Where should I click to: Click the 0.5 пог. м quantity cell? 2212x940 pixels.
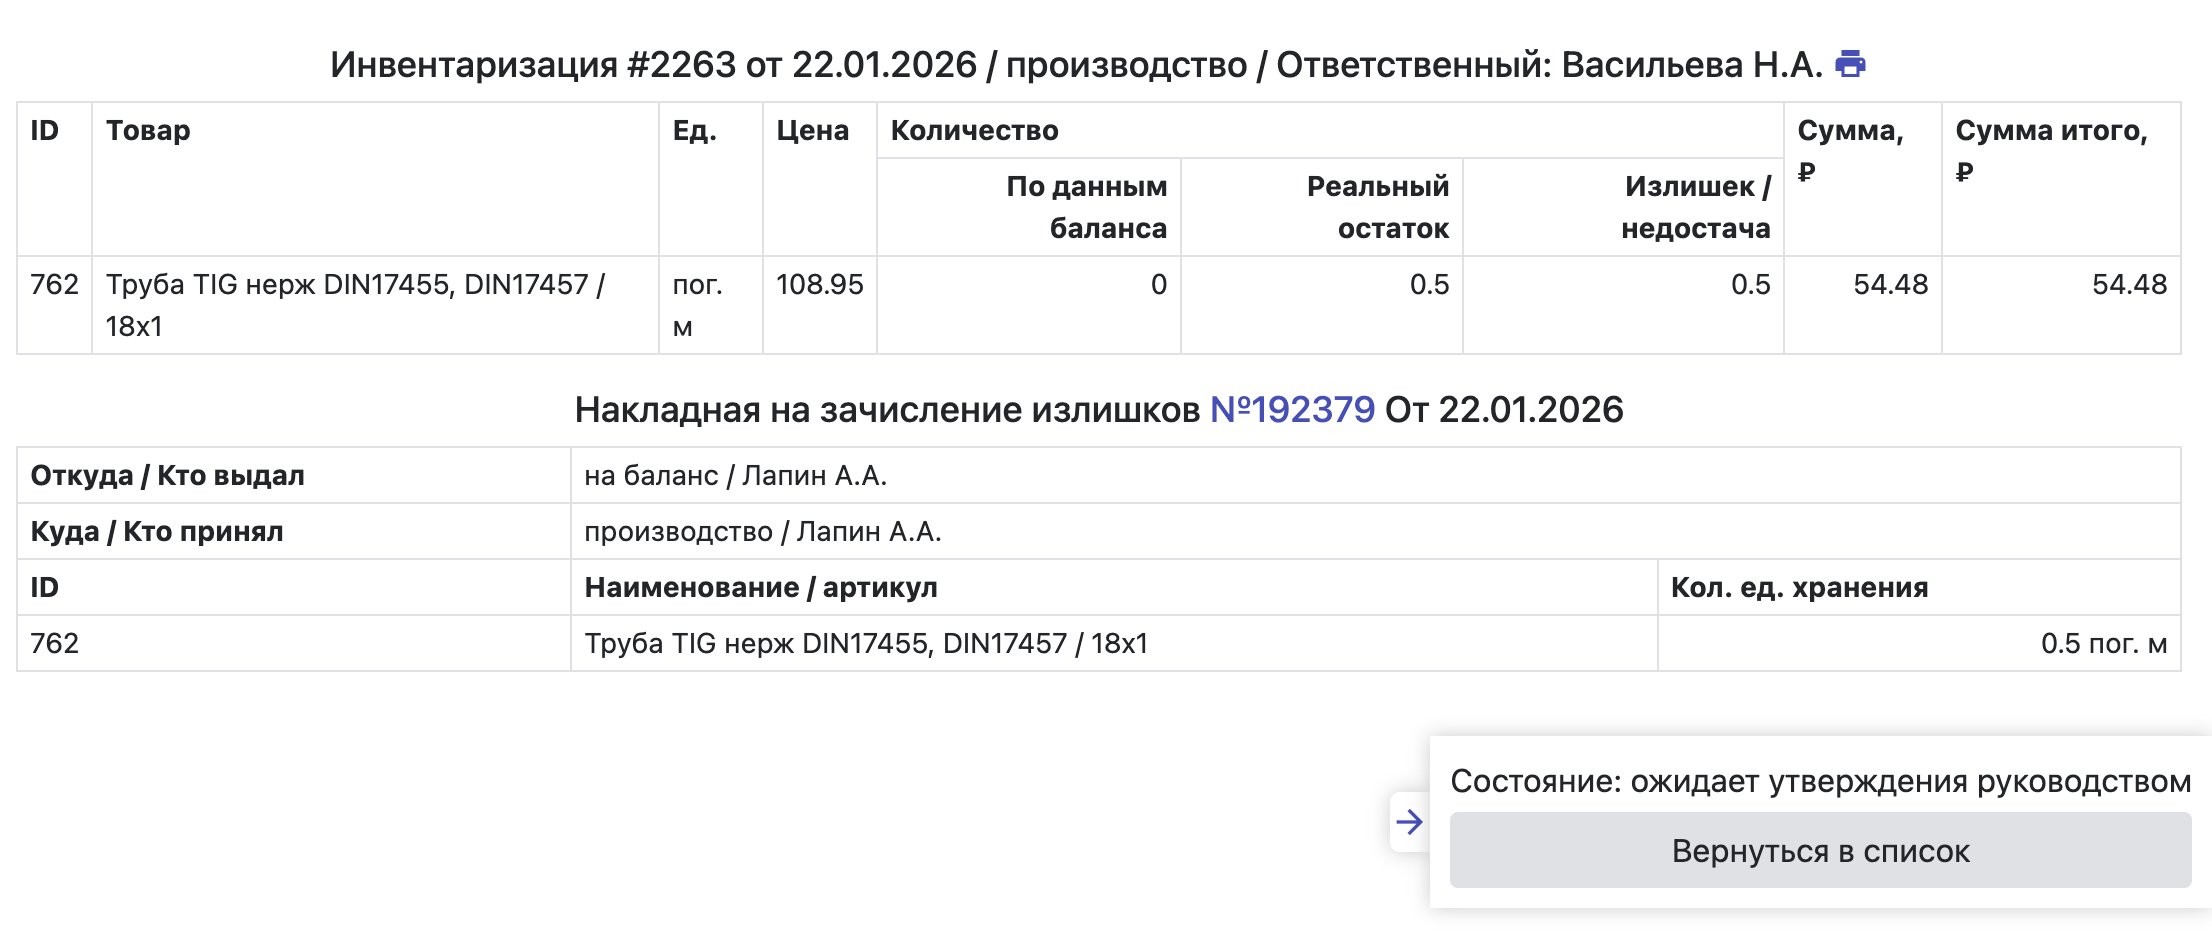pyautogui.click(x=2103, y=644)
